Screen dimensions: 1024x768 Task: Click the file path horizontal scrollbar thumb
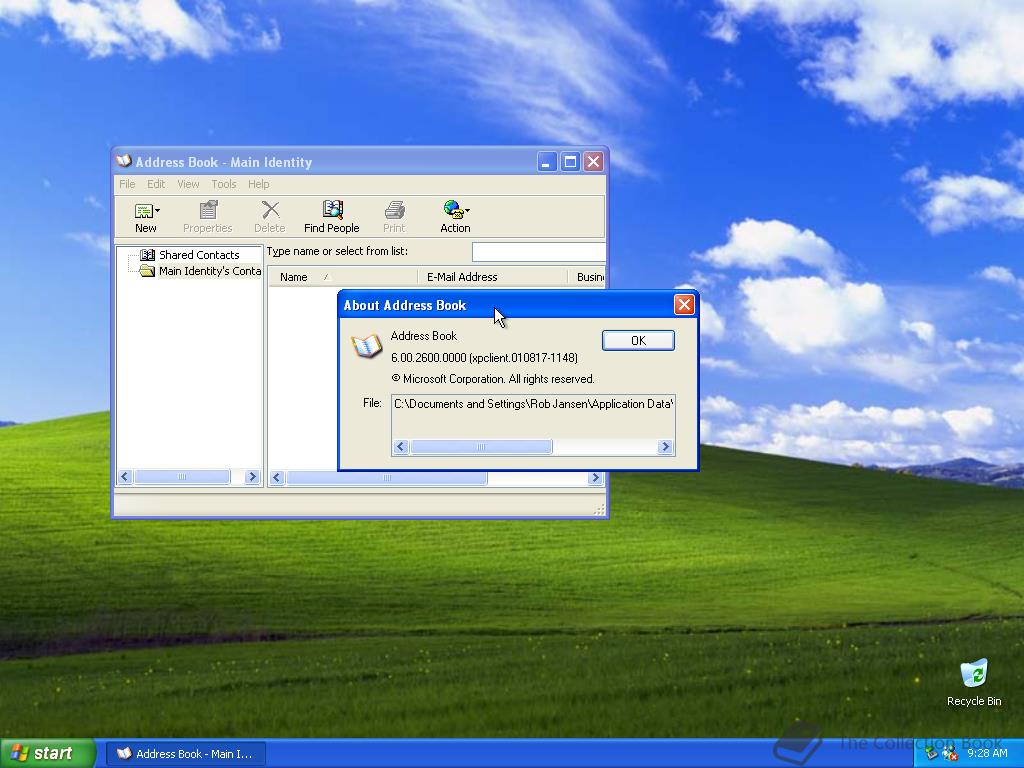(x=481, y=447)
